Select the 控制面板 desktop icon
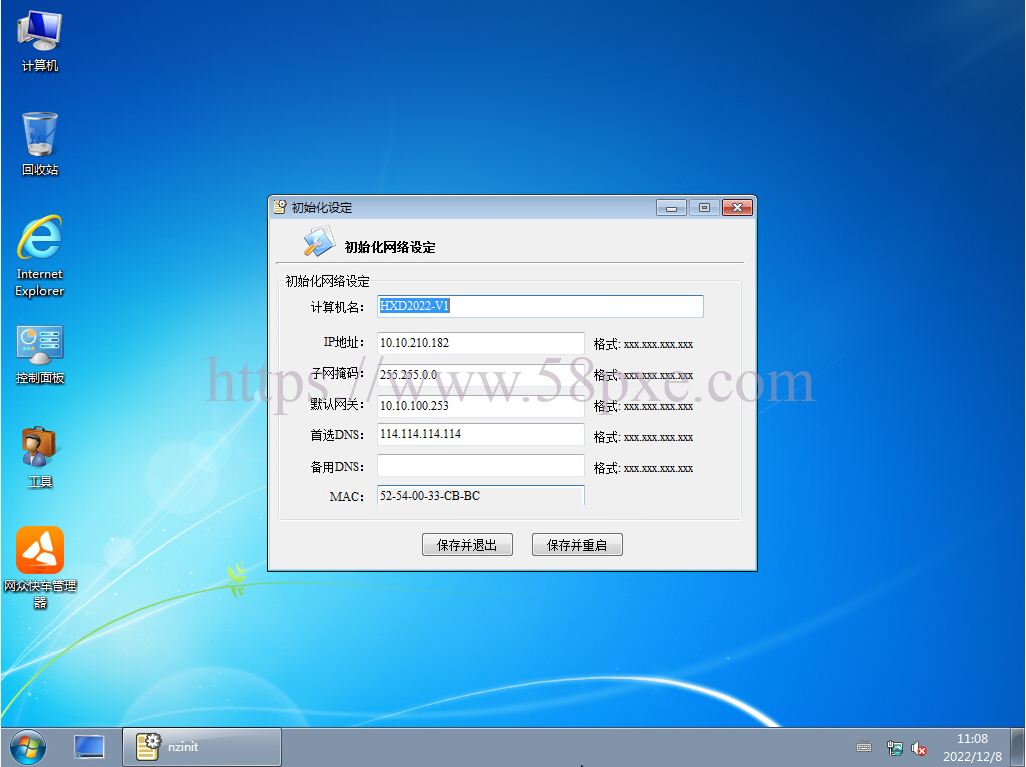This screenshot has height=767, width=1026. pyautogui.click(x=39, y=354)
